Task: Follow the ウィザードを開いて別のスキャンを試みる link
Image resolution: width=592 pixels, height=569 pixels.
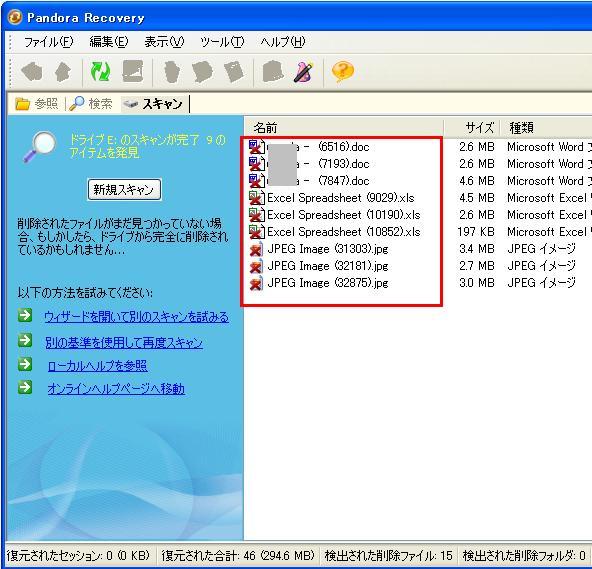Action: [x=136, y=316]
